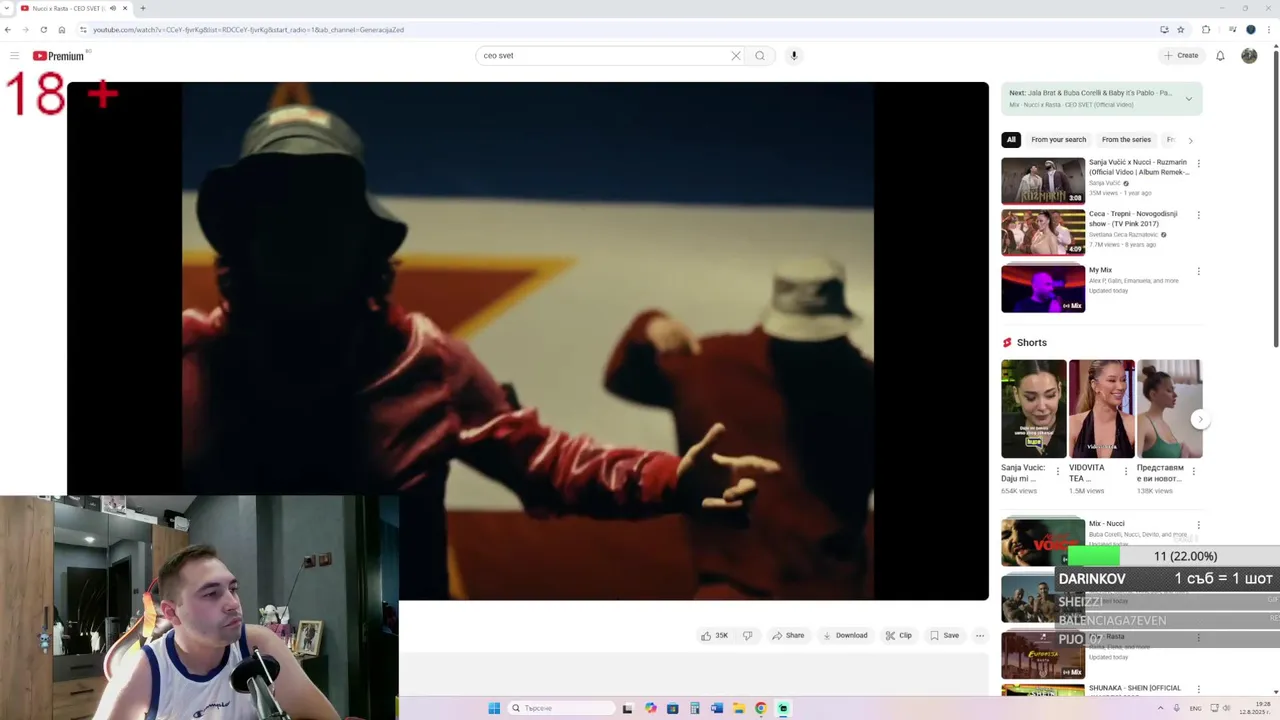Select the All filter chip

tap(1011, 140)
